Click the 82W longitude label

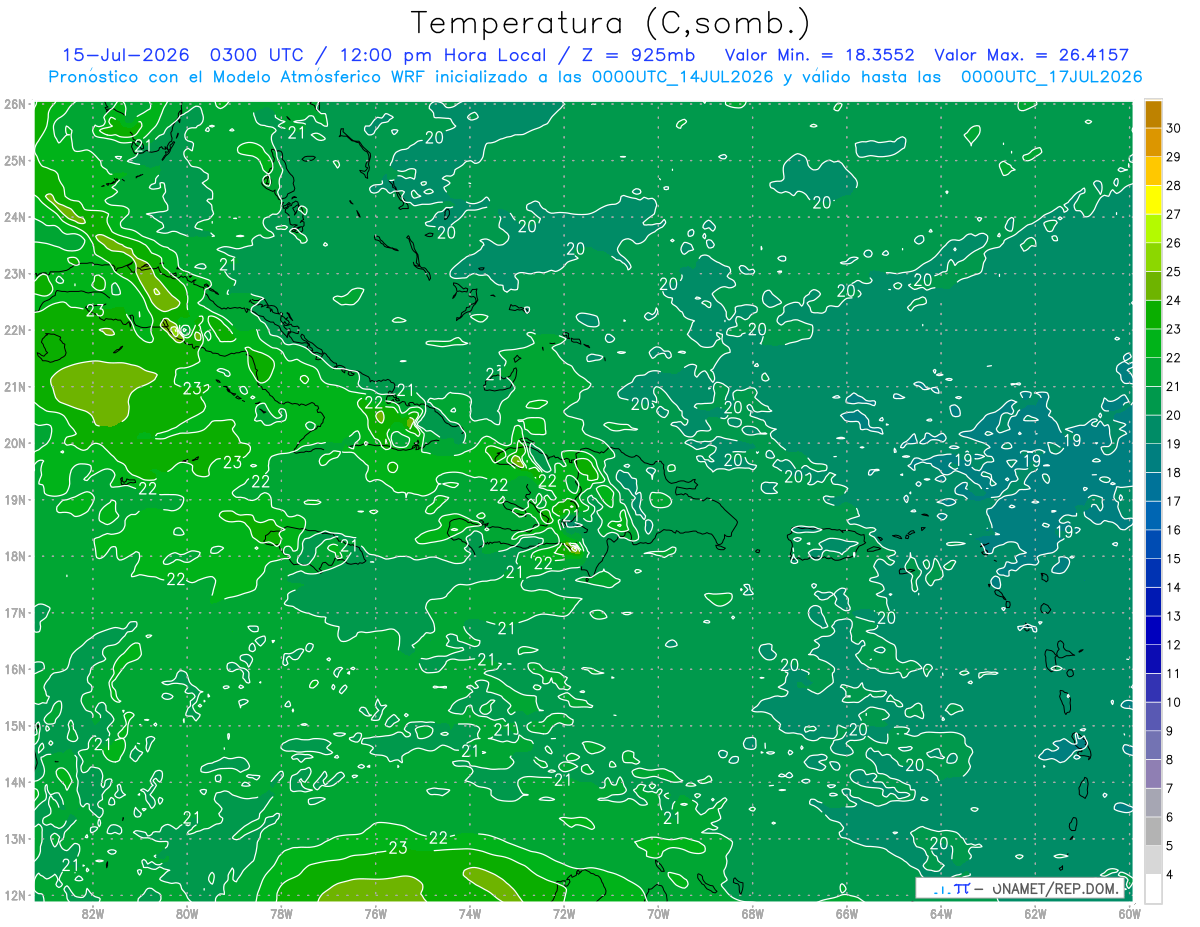[x=93, y=914]
